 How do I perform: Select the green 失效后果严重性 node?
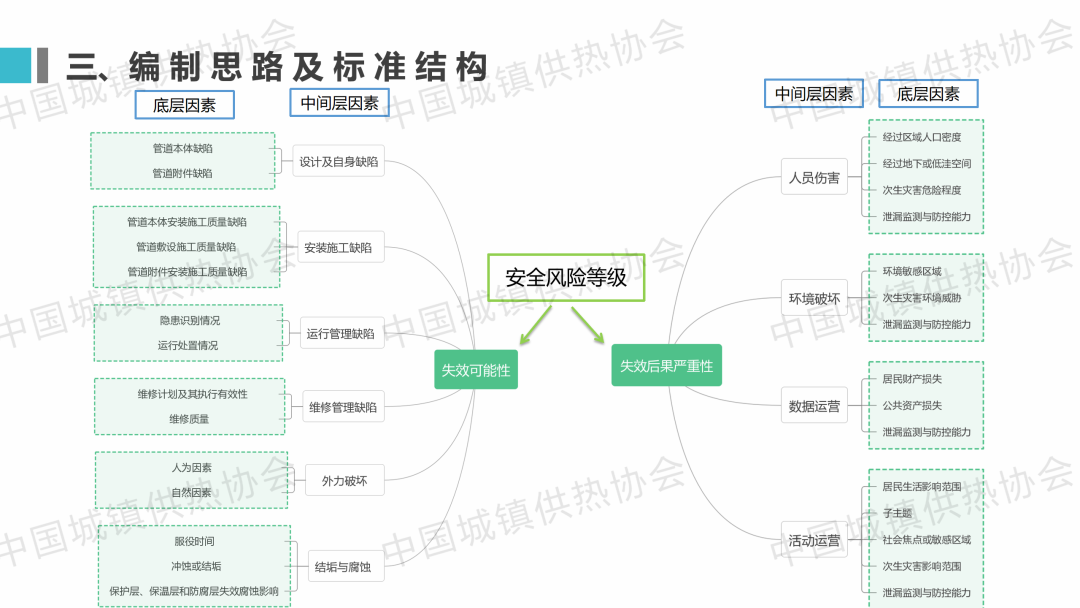[666, 366]
